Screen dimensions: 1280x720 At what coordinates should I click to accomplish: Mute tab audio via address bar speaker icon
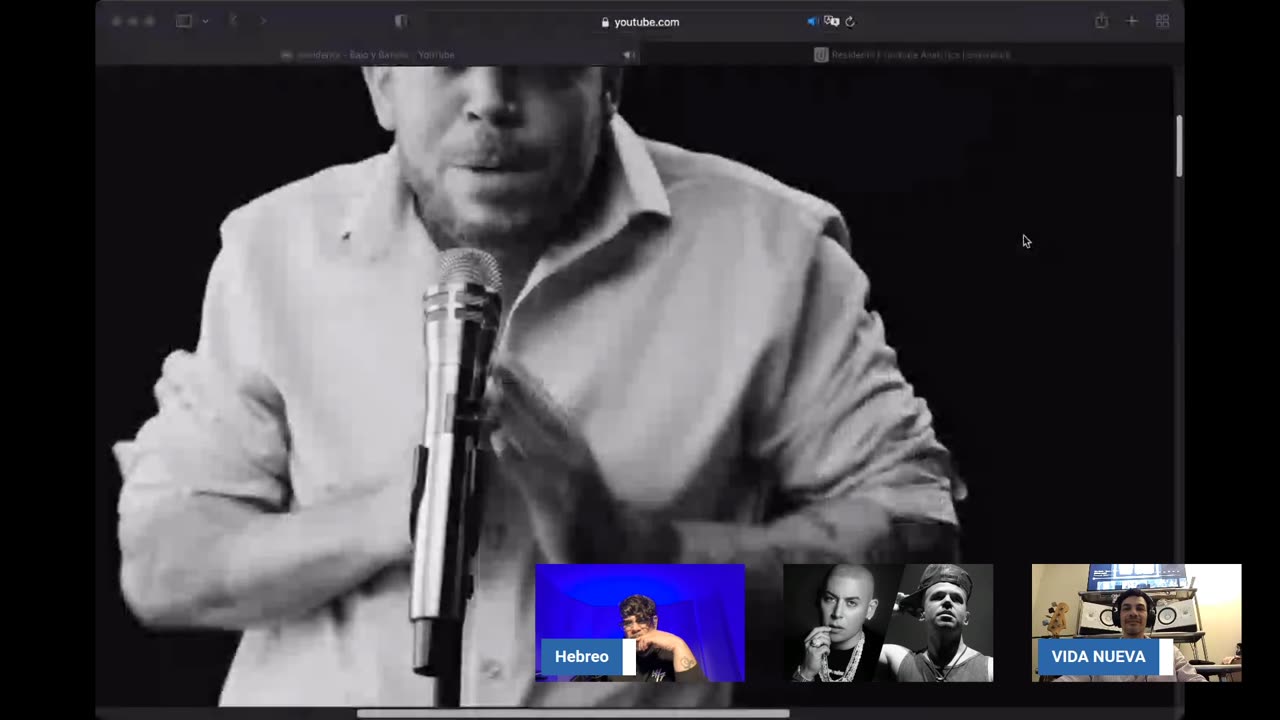click(812, 21)
